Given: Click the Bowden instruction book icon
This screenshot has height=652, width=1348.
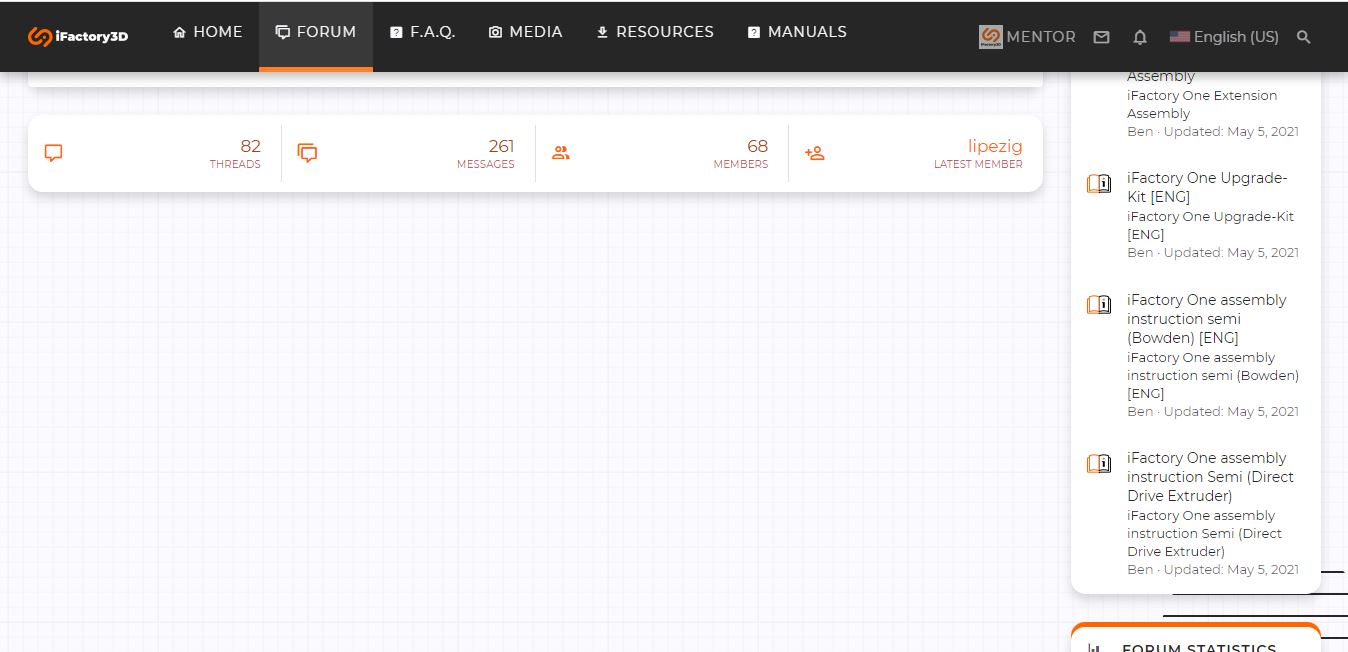Looking at the screenshot, I should pyautogui.click(x=1099, y=305).
